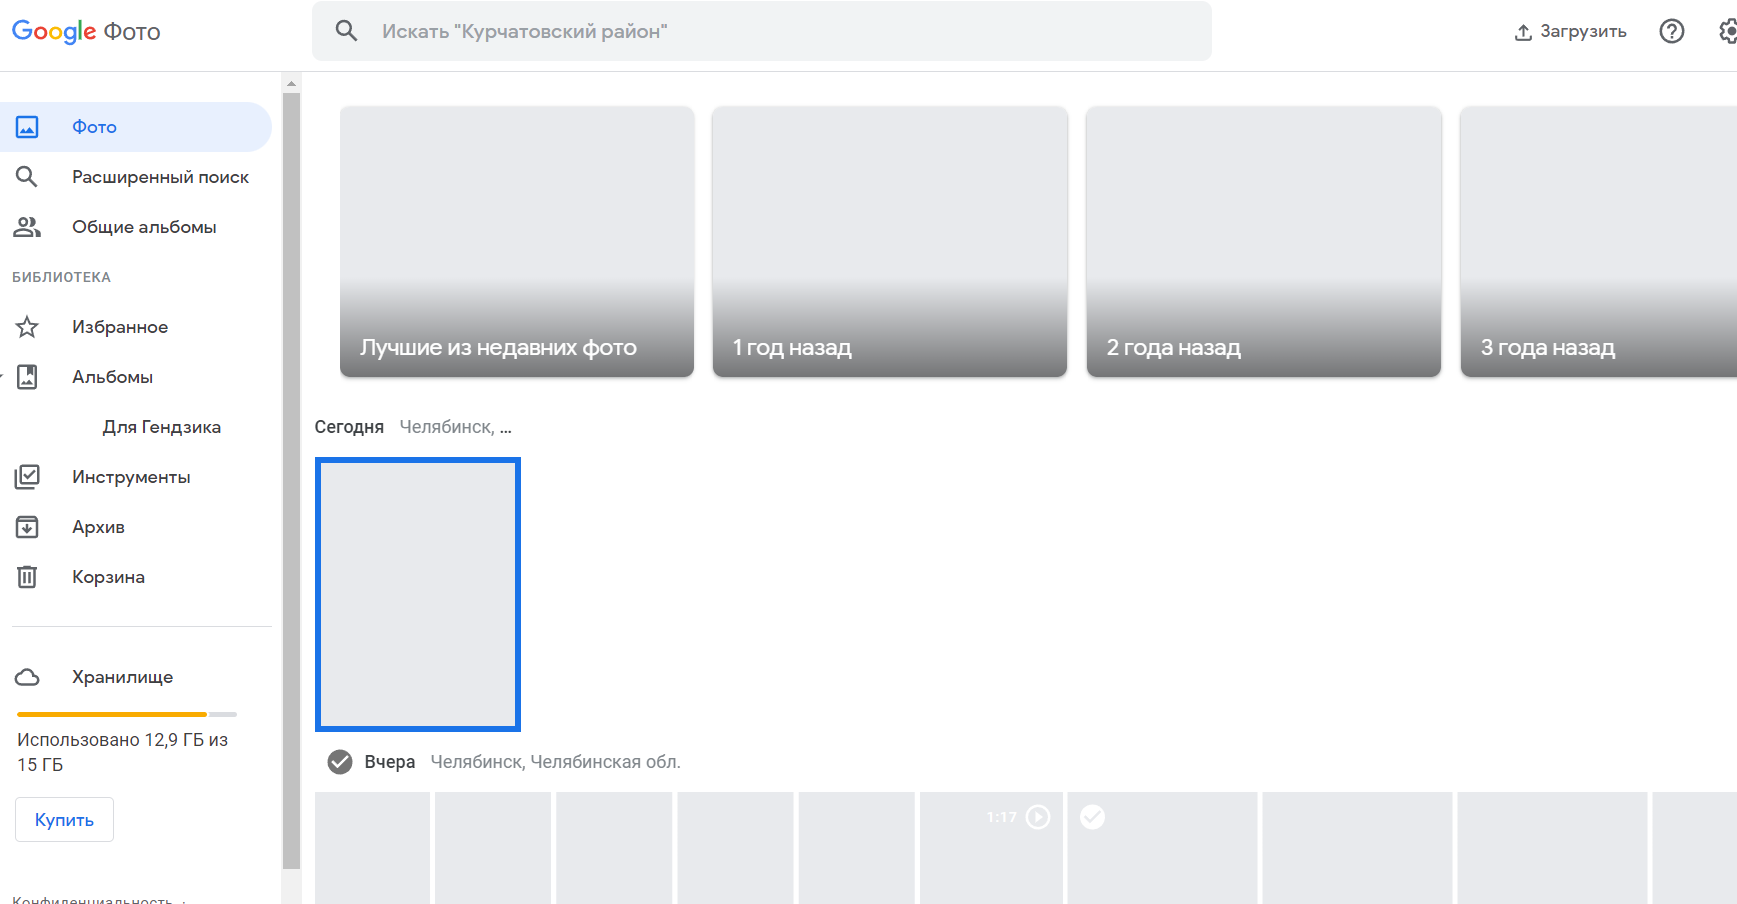Click the Вчера date heading

(390, 762)
